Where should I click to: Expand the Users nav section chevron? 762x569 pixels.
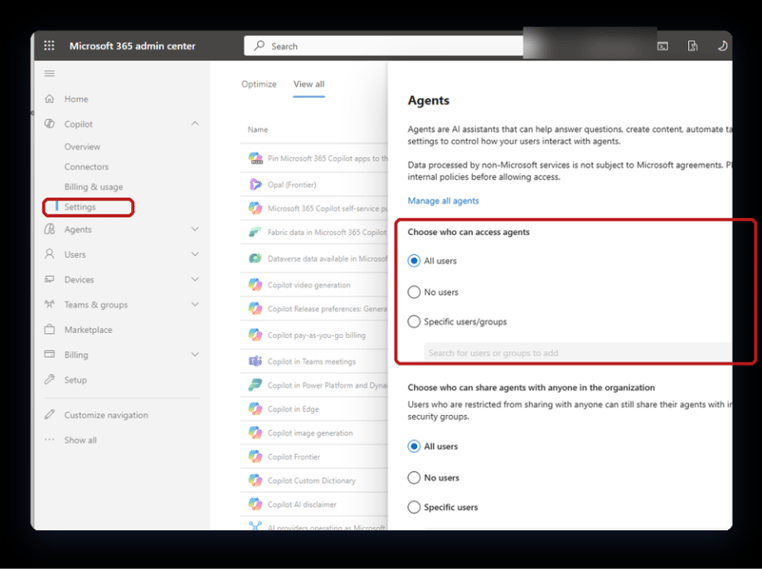(x=195, y=254)
